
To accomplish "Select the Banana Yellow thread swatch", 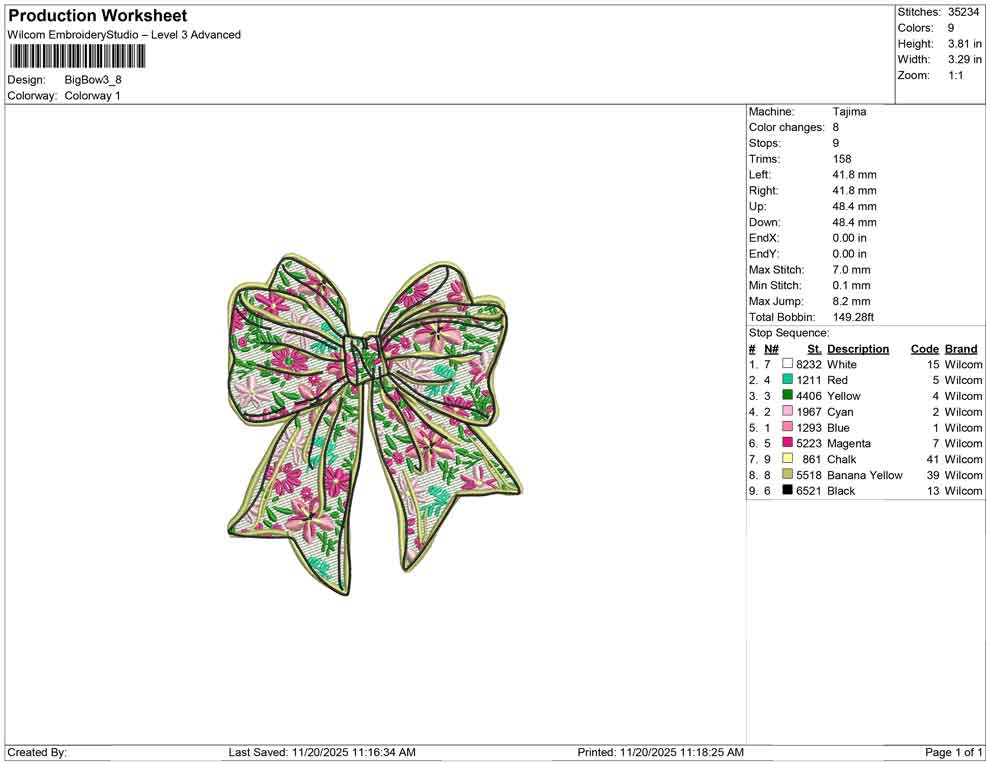I will click(x=787, y=475).
